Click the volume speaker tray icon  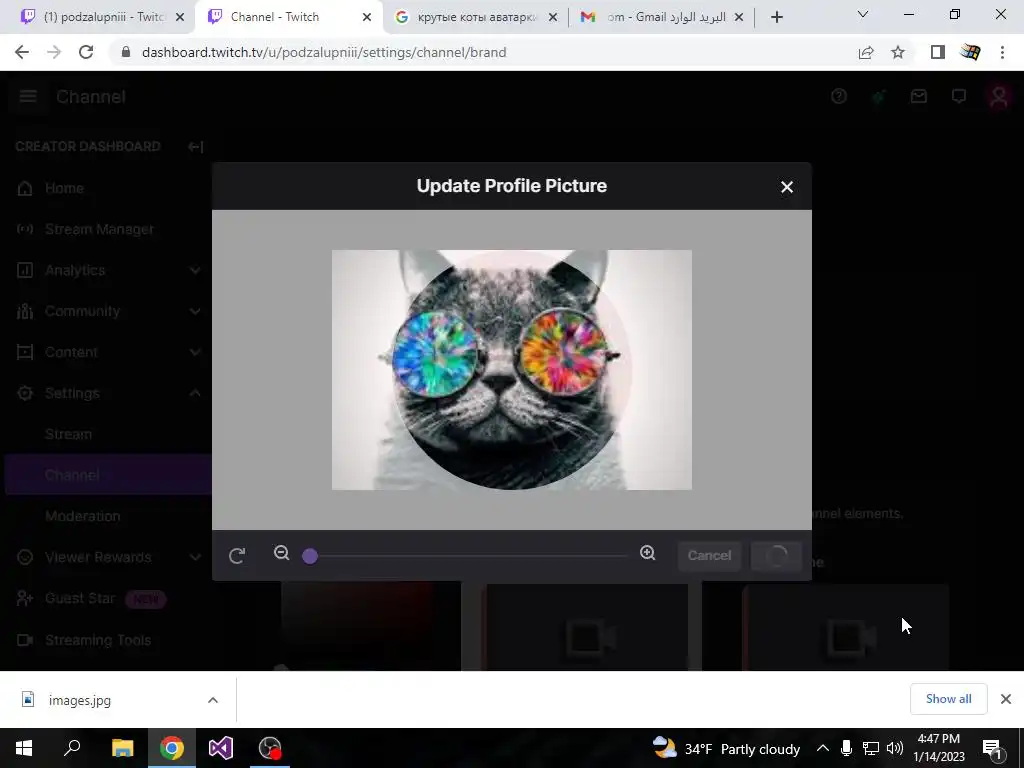(895, 748)
